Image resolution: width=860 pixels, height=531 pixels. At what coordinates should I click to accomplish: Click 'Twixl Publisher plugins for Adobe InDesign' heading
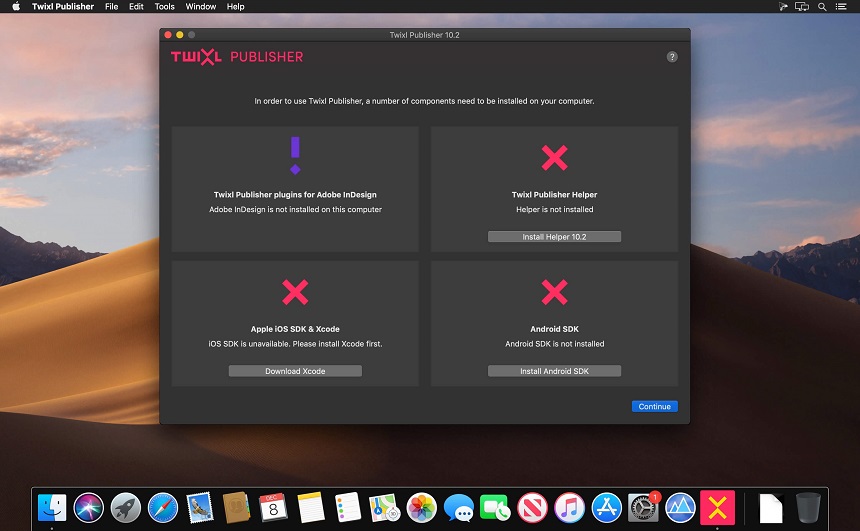tap(295, 195)
